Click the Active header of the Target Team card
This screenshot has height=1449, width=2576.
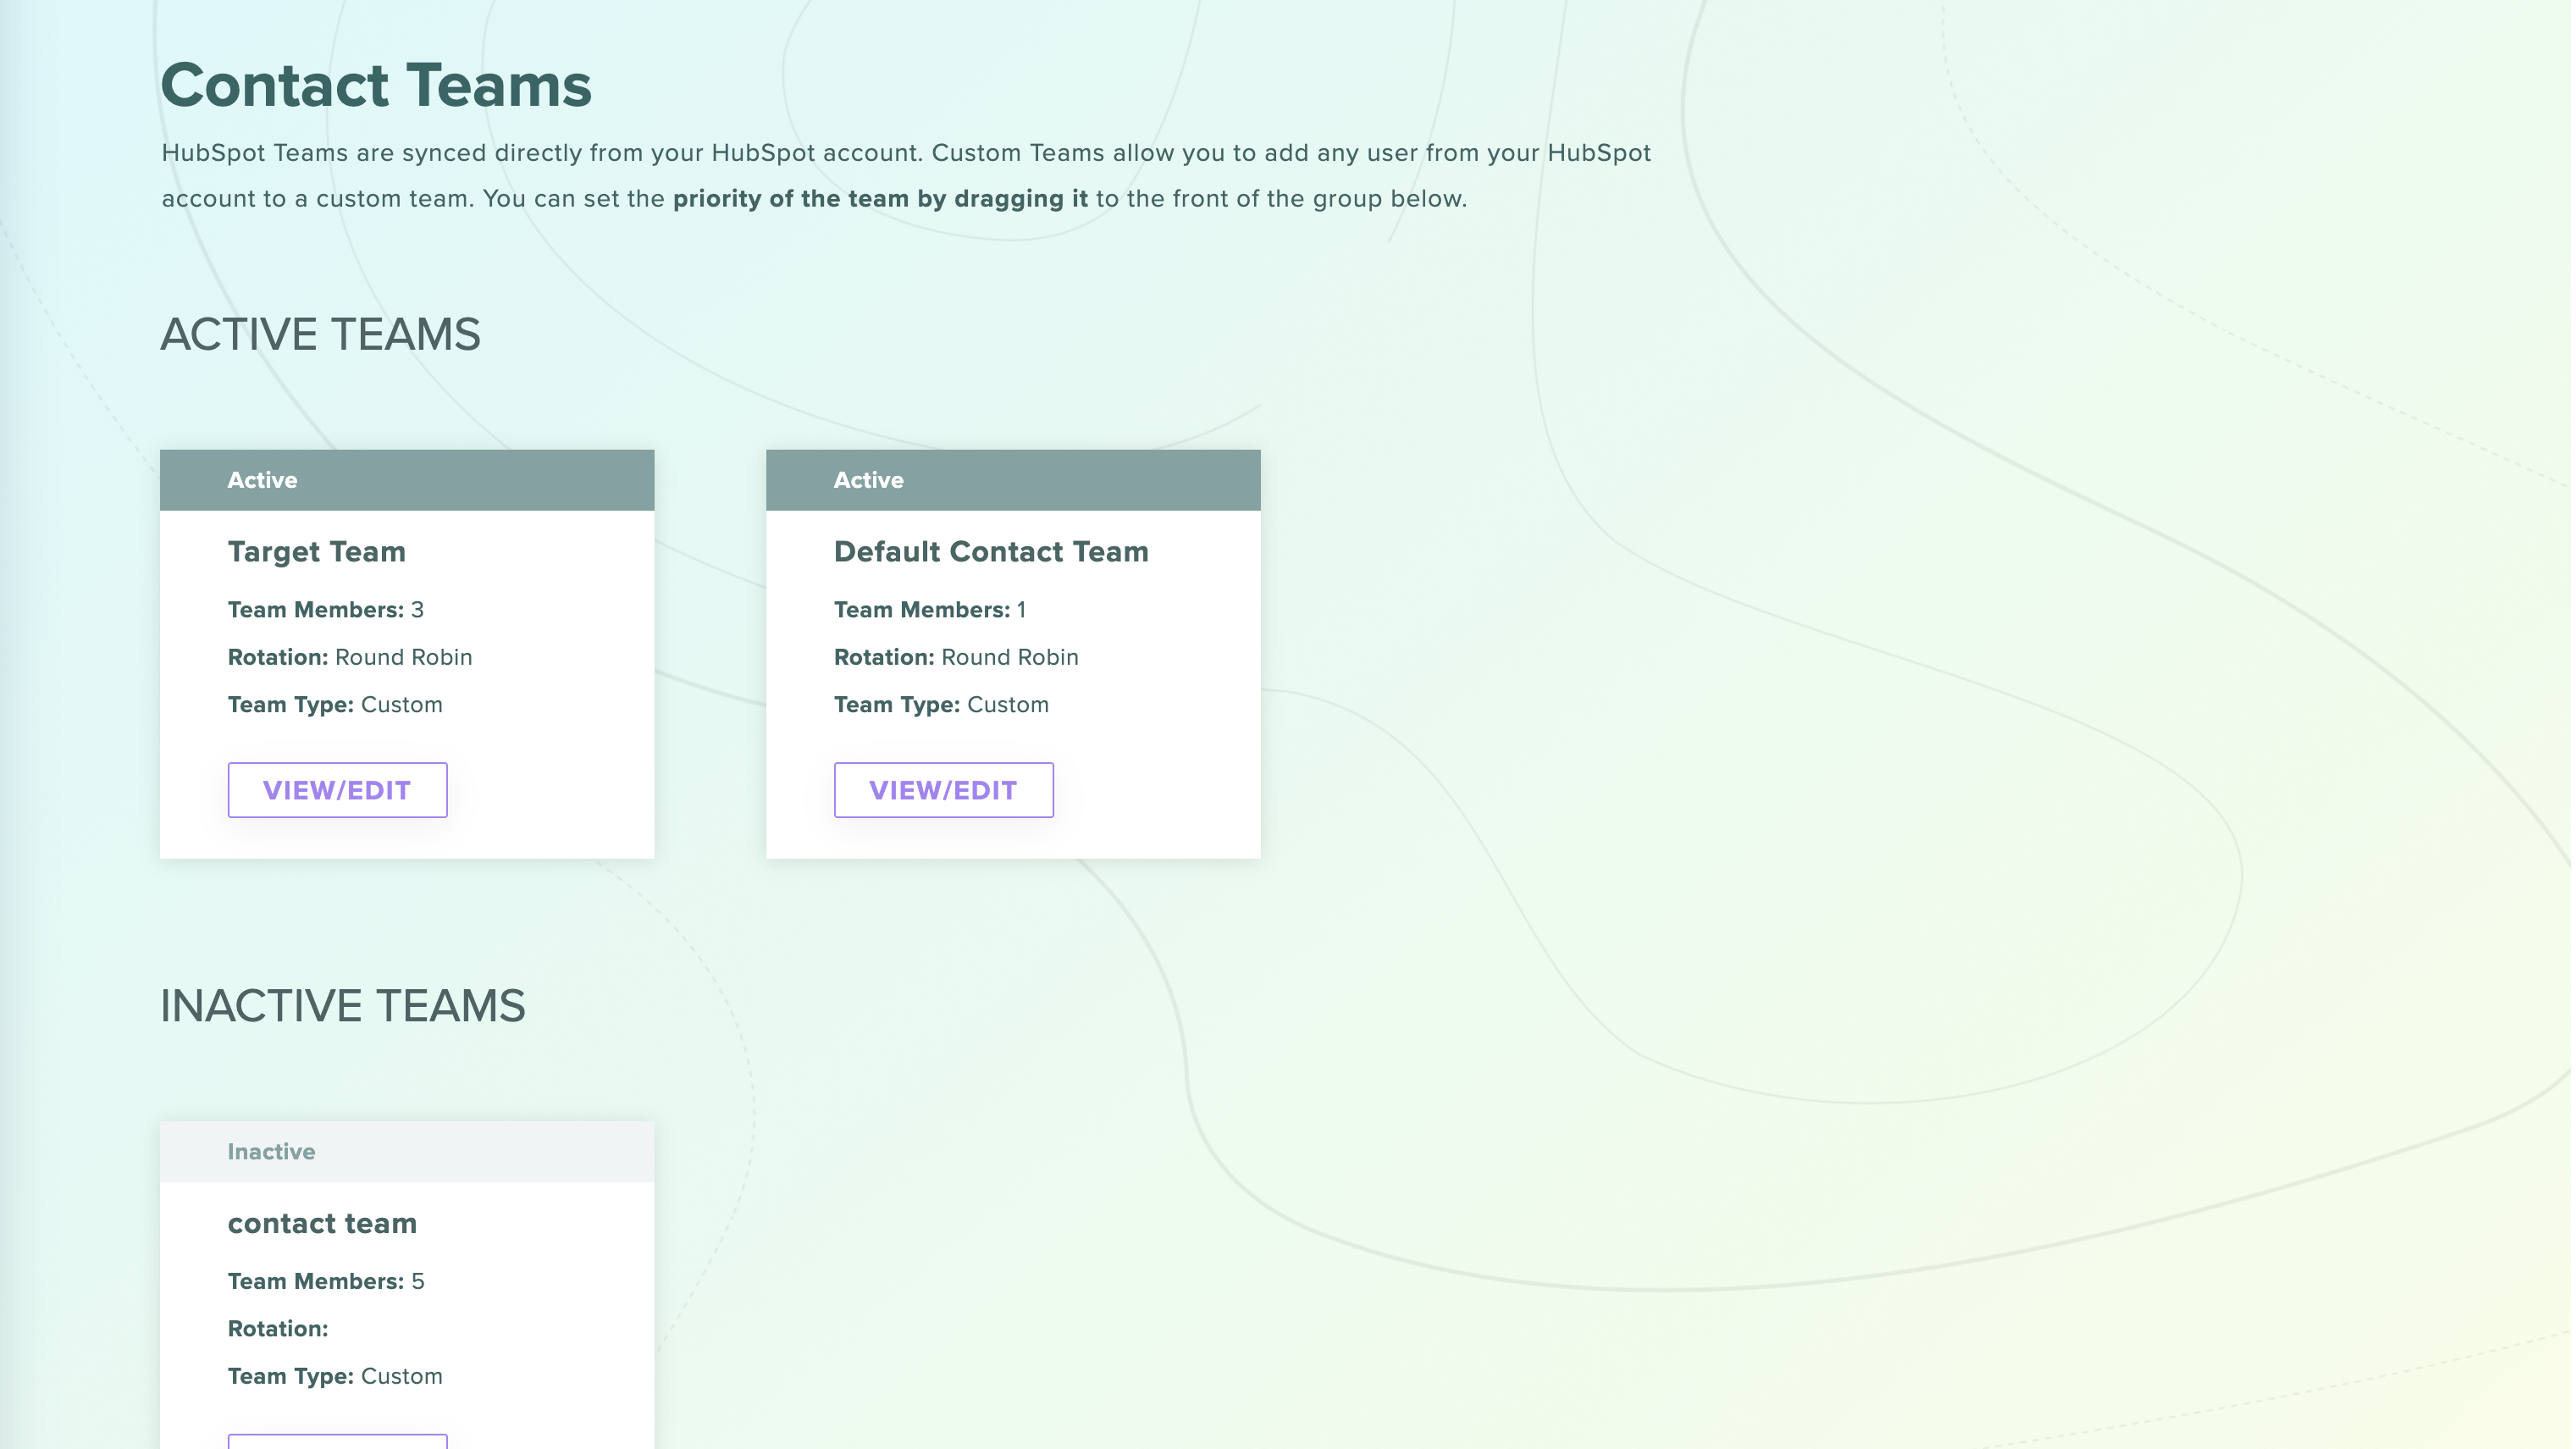coord(262,480)
